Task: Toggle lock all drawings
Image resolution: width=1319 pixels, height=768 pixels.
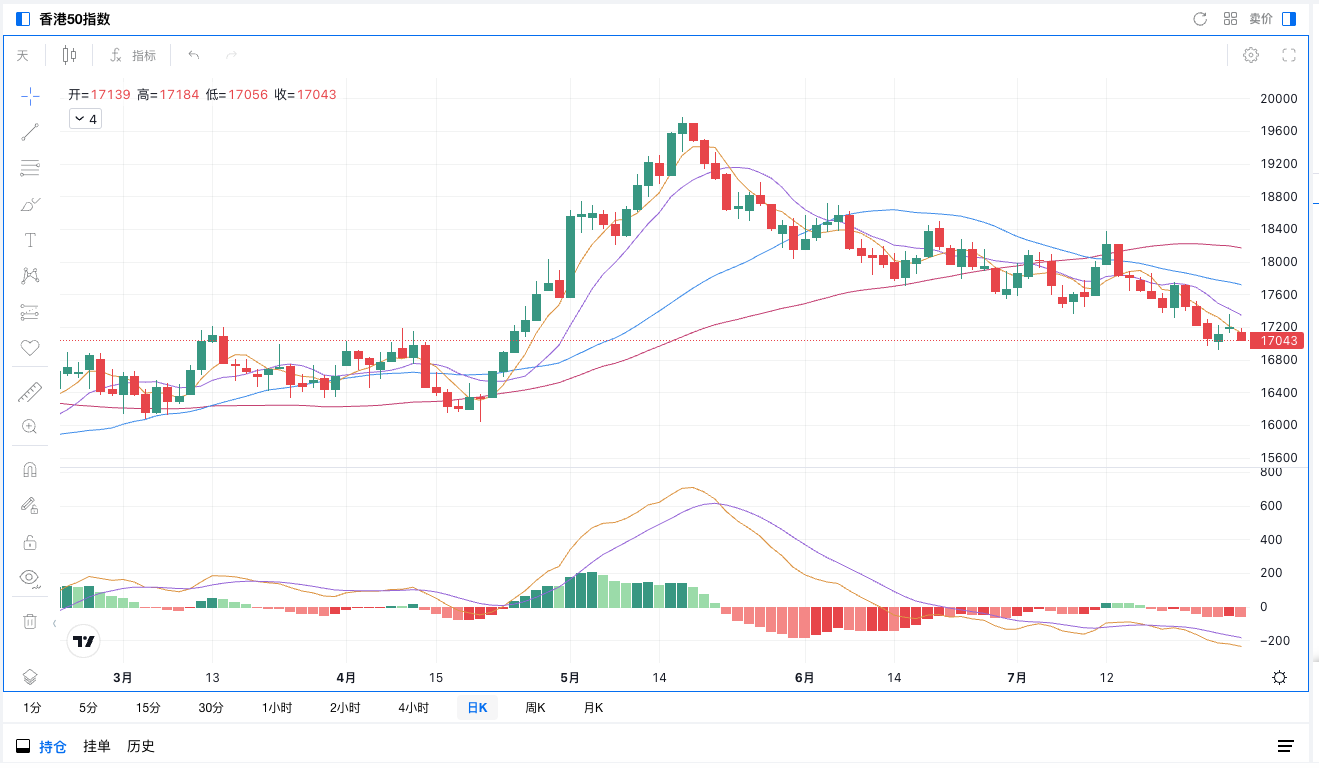Action: (30, 543)
